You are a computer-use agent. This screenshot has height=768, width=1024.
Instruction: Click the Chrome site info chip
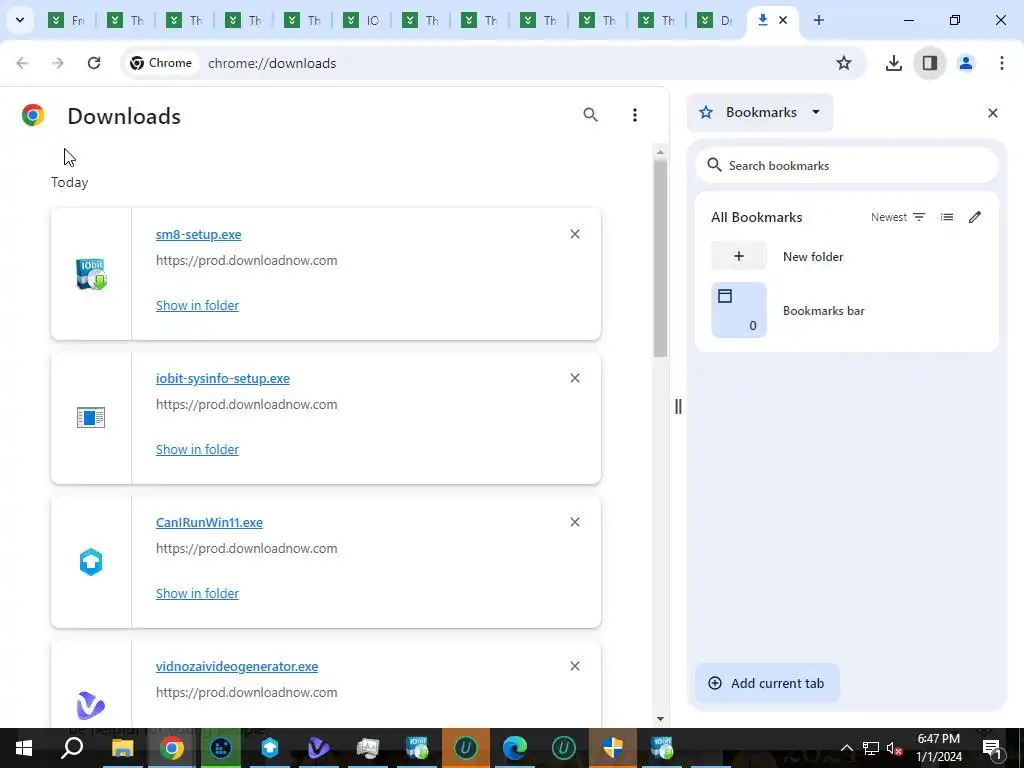(x=161, y=63)
